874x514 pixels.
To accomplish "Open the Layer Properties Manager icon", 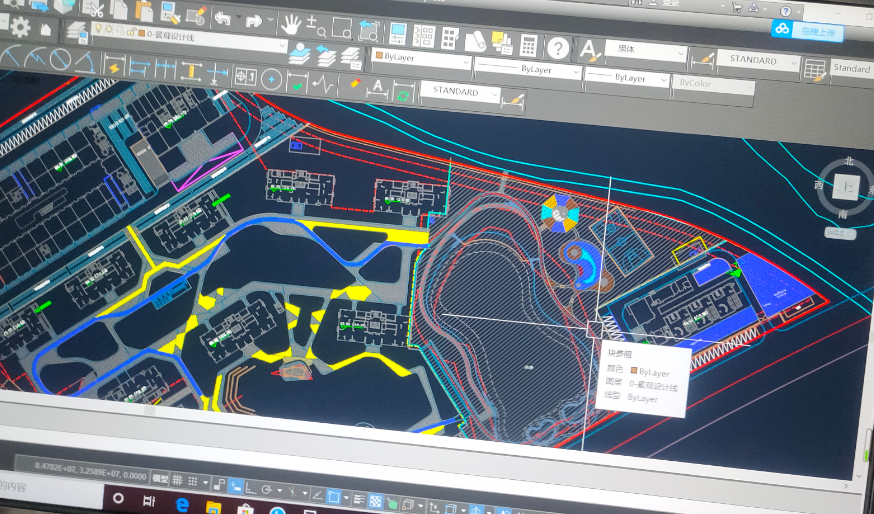I will point(77,32).
